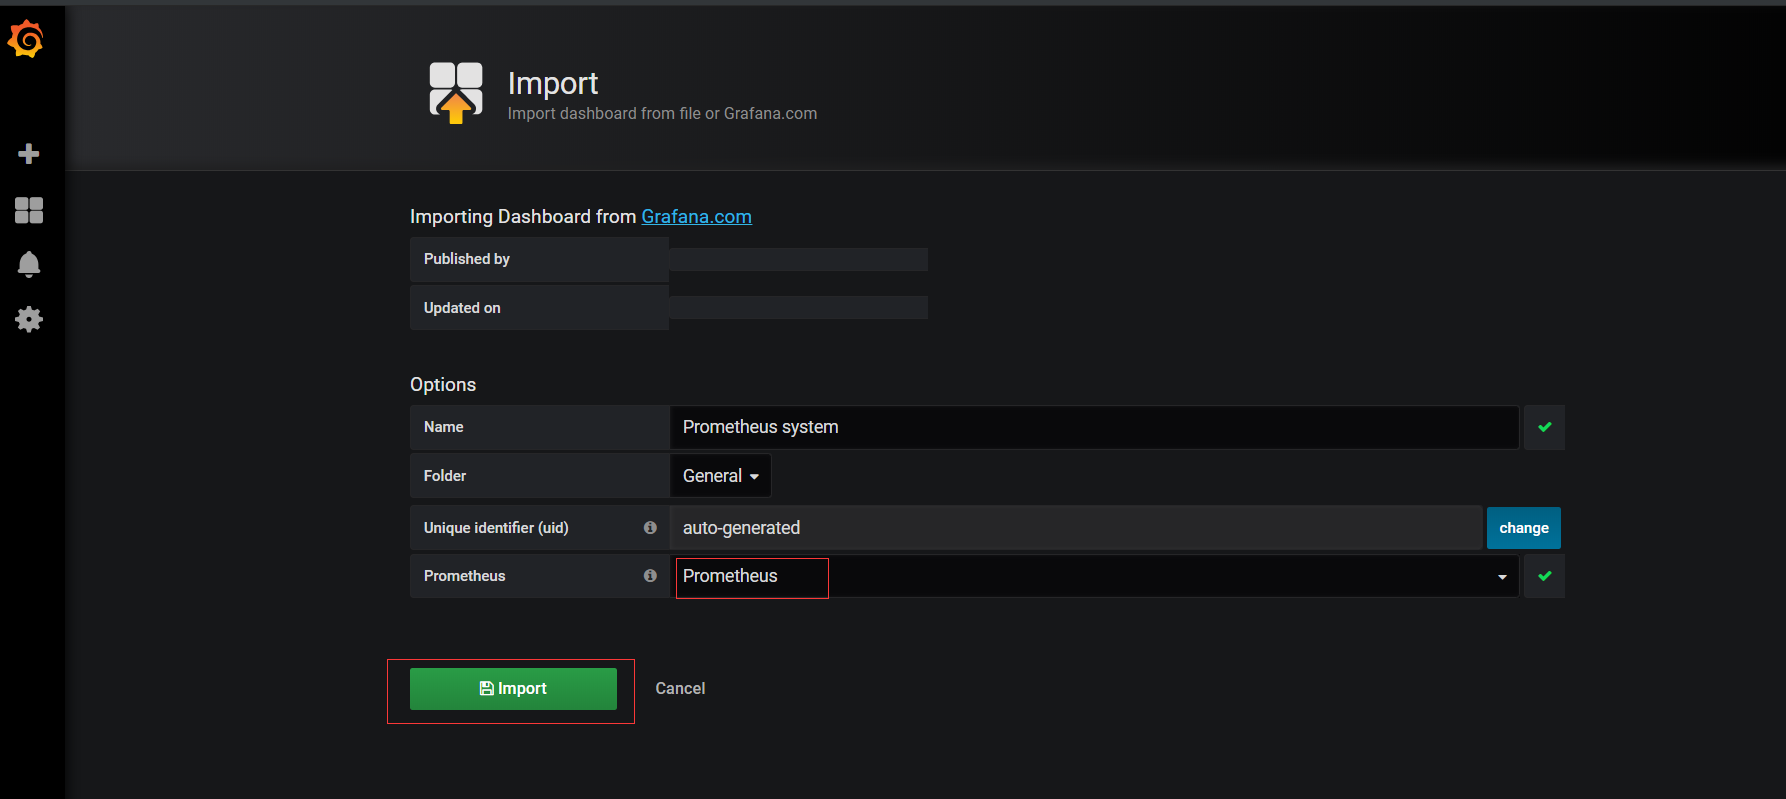Click the blue change button

click(1523, 528)
